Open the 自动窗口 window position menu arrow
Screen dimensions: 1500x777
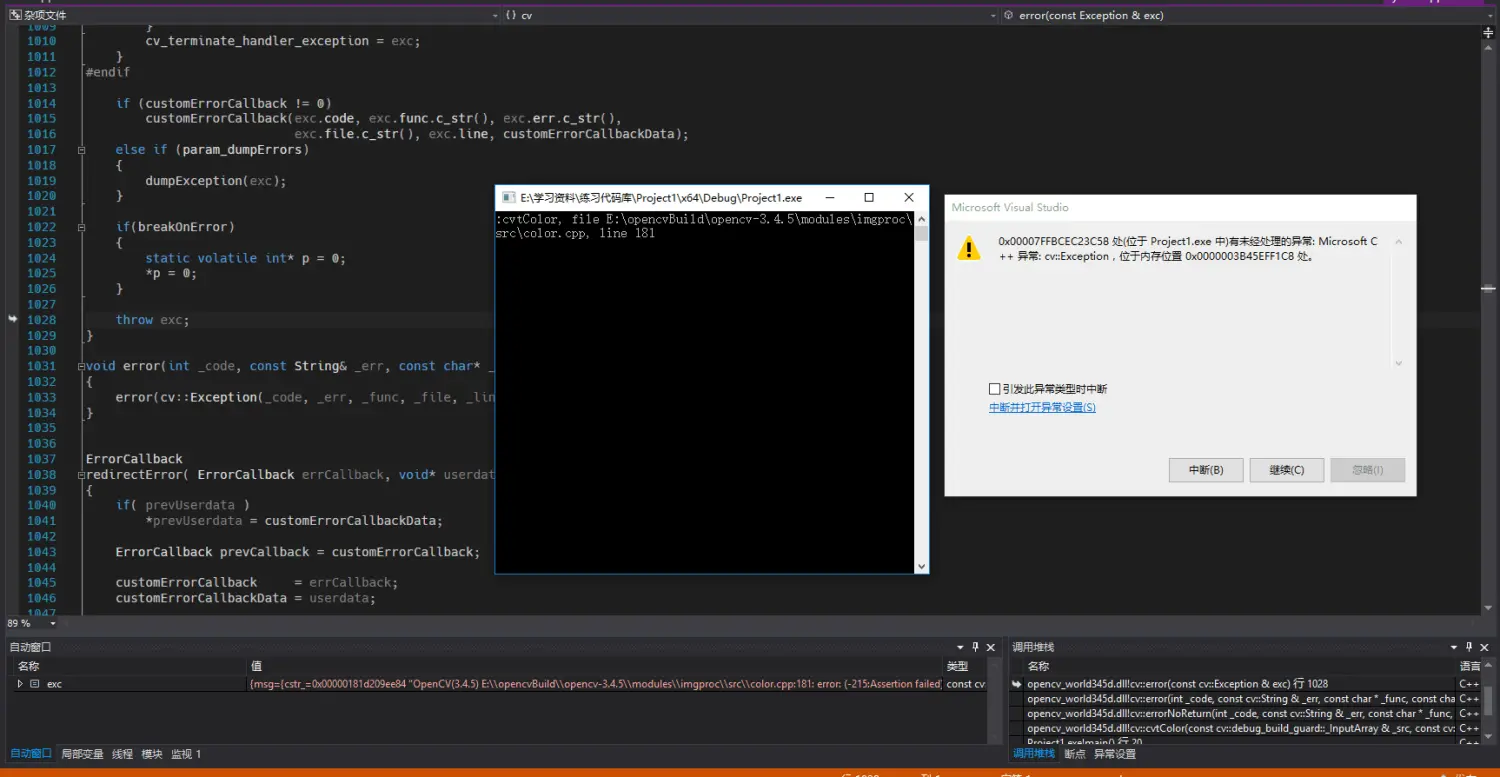point(961,647)
